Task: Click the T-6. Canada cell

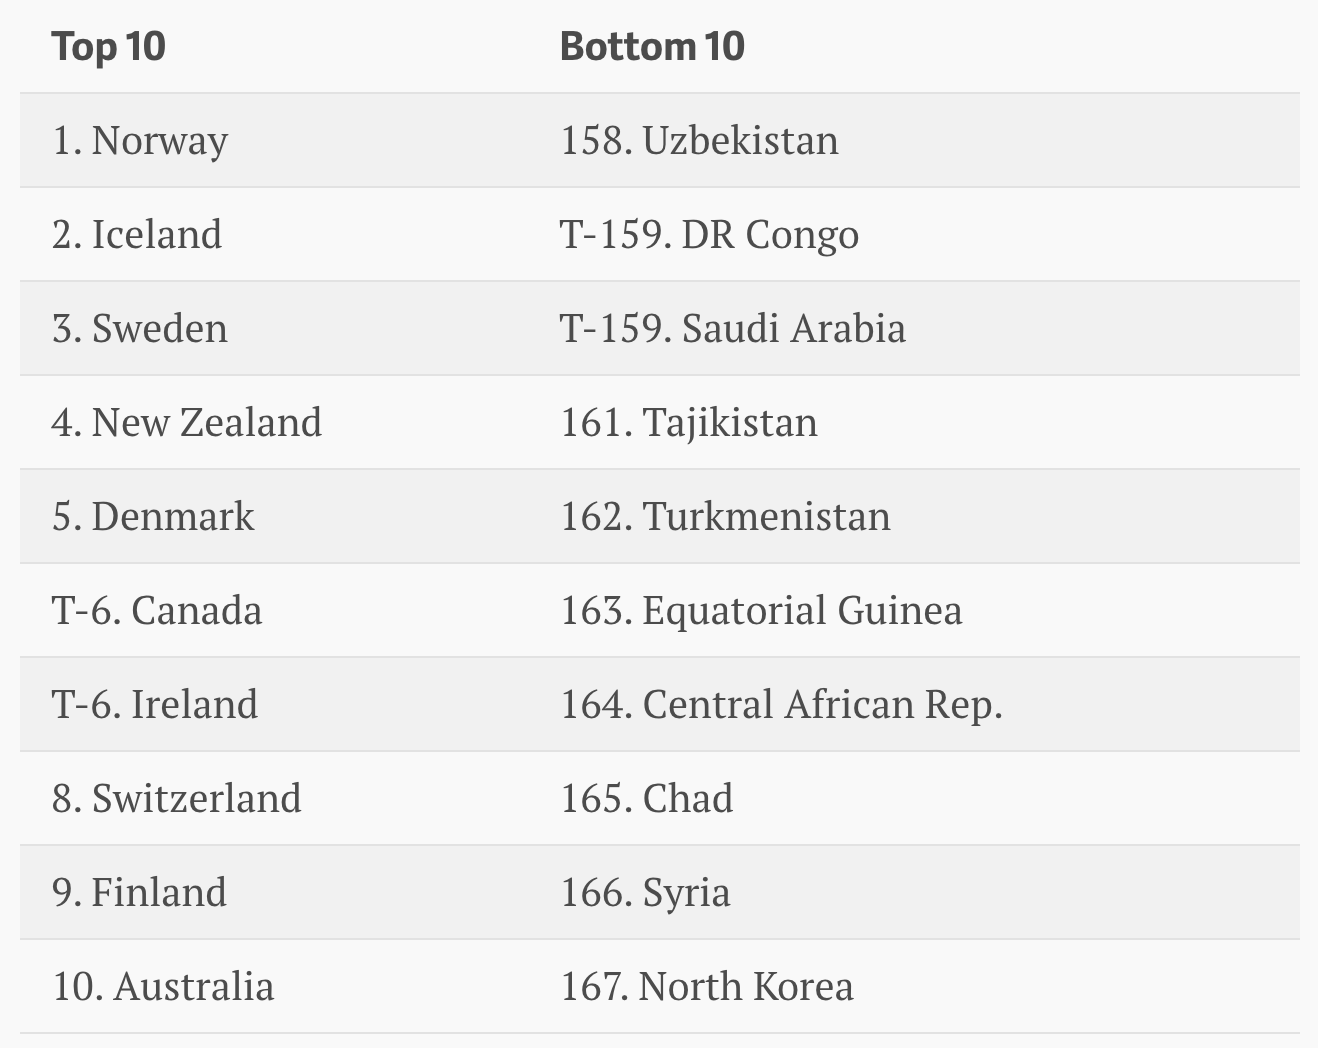Action: coord(157,611)
